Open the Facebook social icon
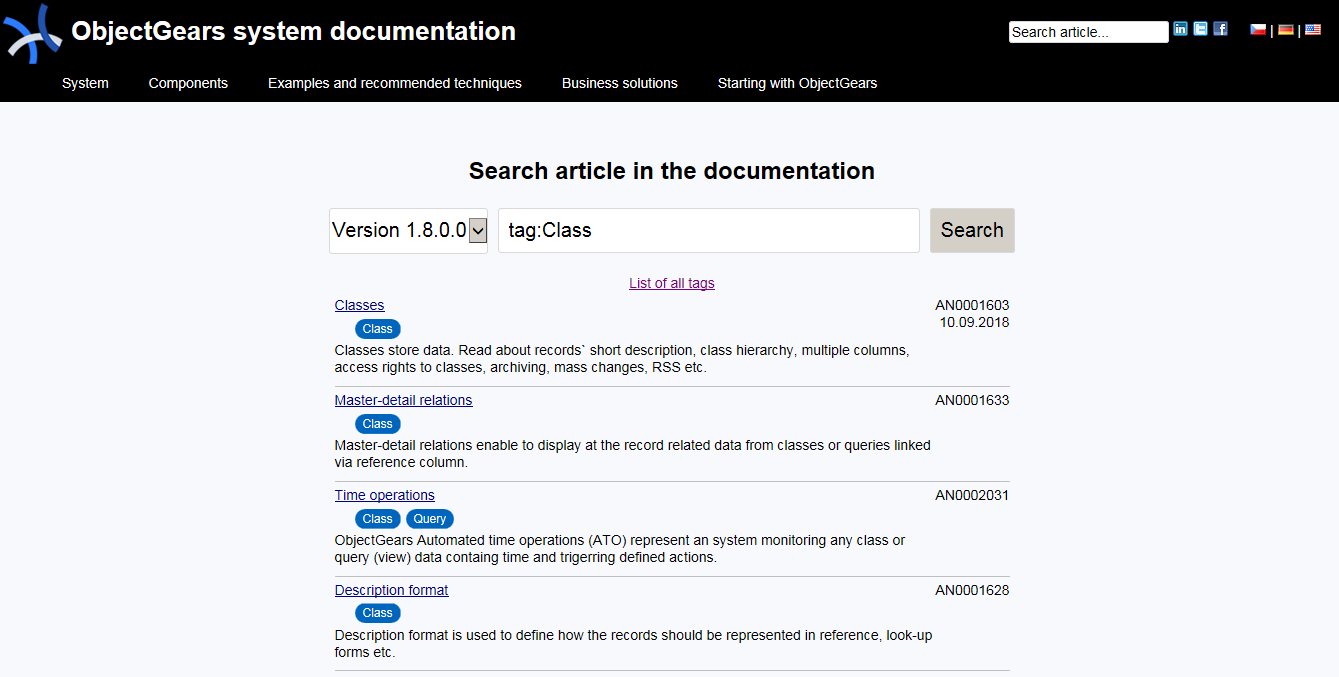Image resolution: width=1339 pixels, height=677 pixels. 1220,29
